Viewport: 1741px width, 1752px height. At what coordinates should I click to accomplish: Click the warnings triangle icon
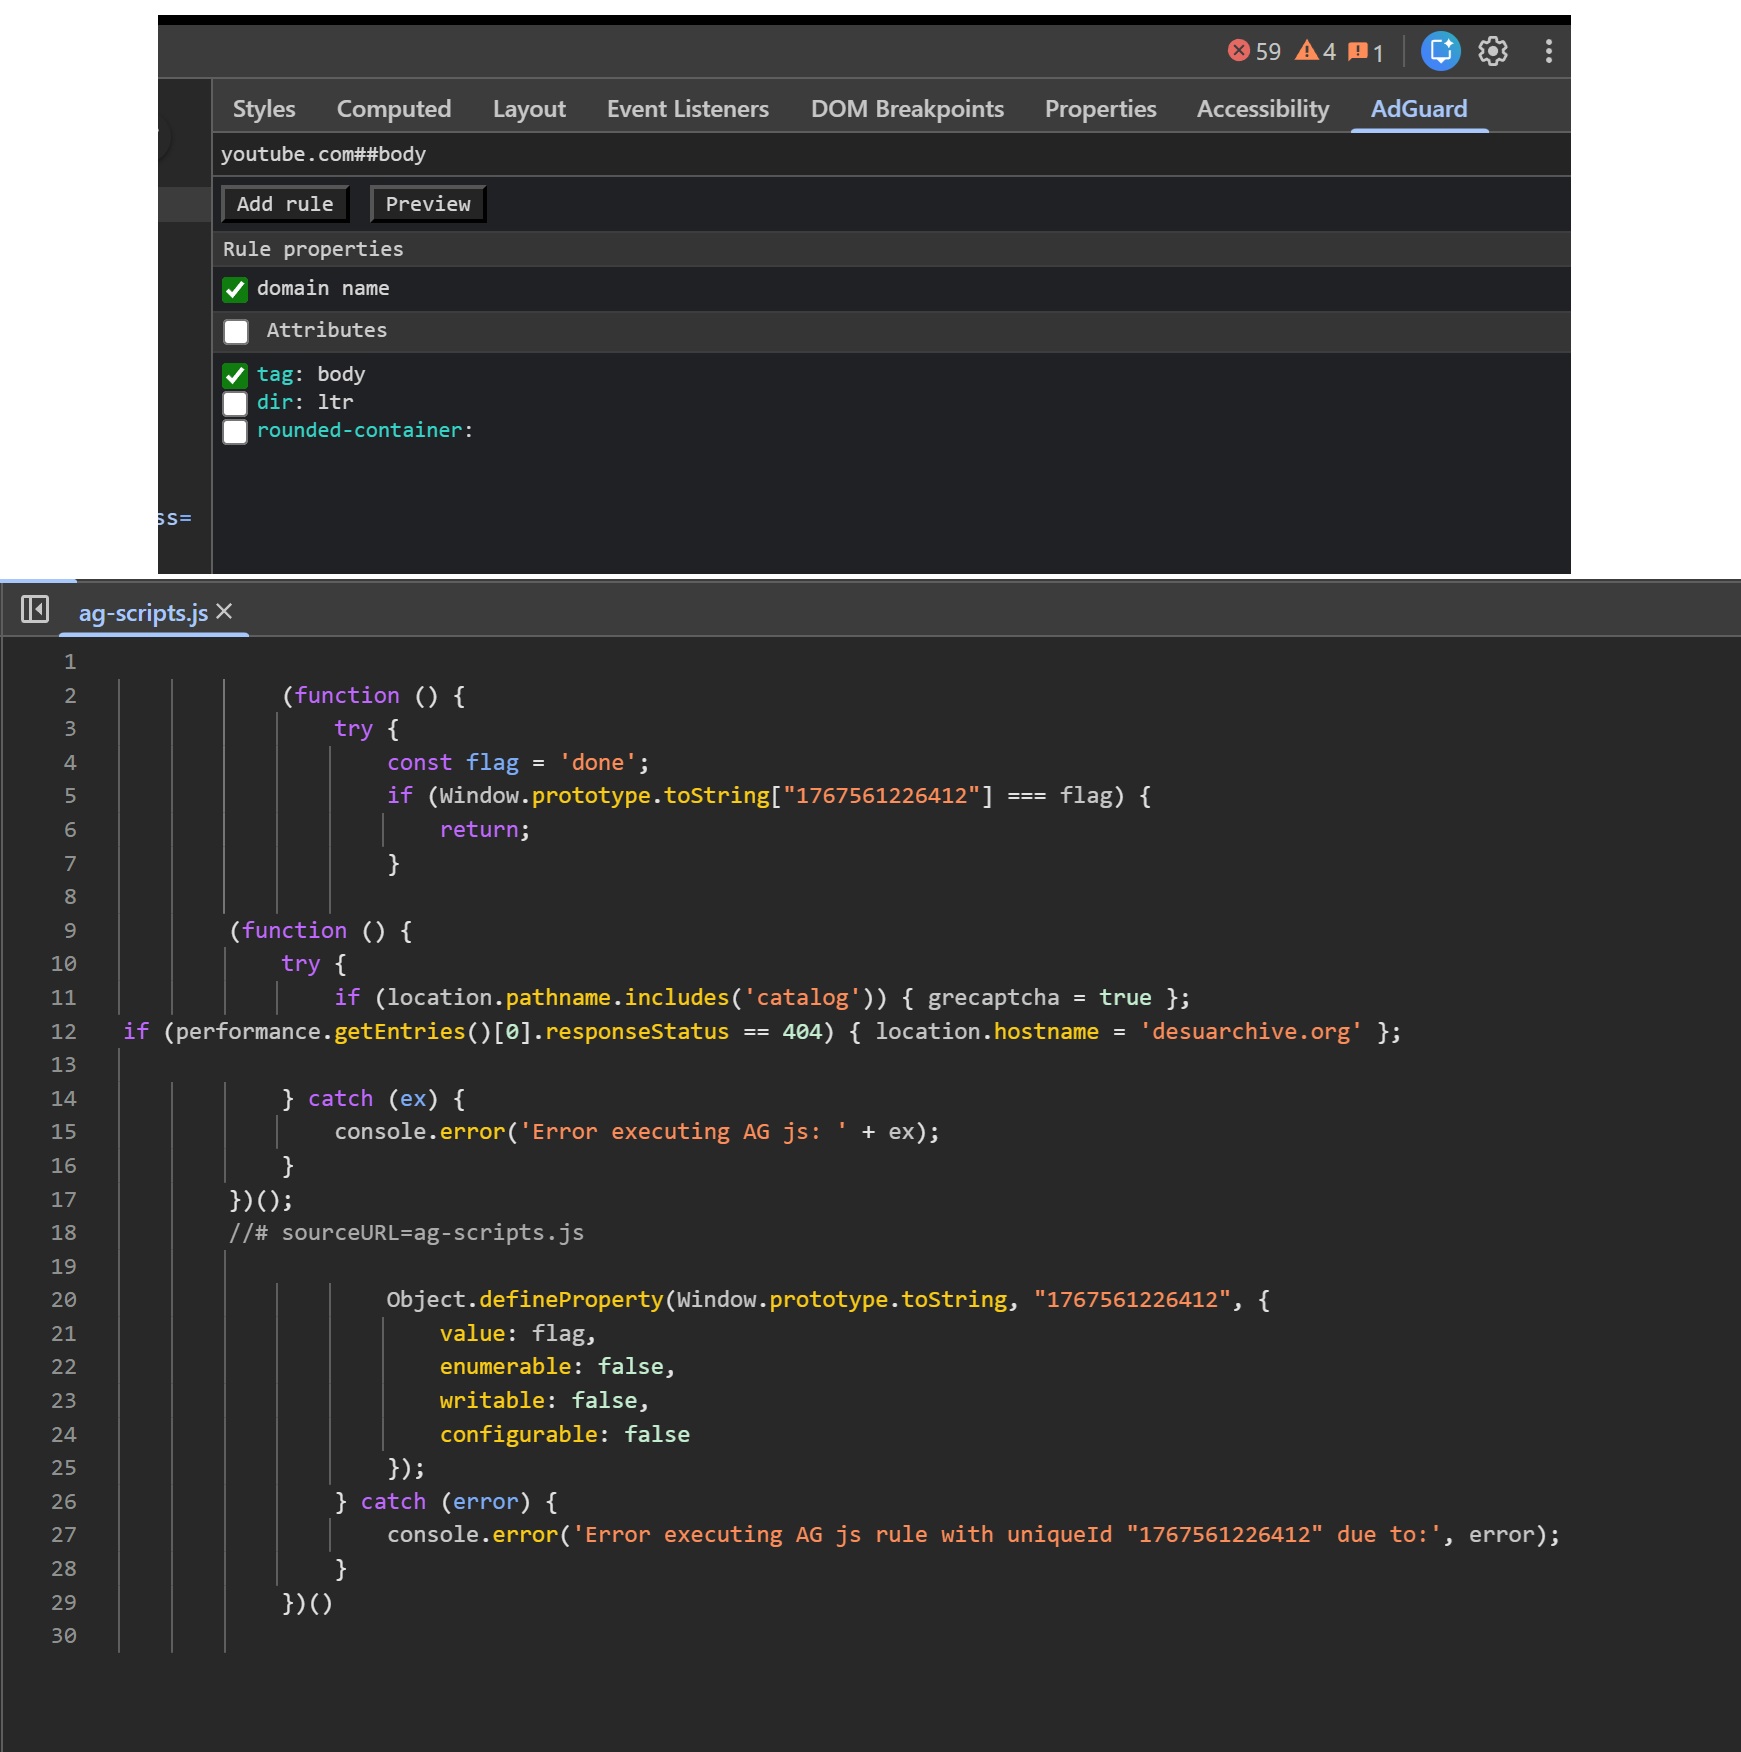tap(1306, 51)
